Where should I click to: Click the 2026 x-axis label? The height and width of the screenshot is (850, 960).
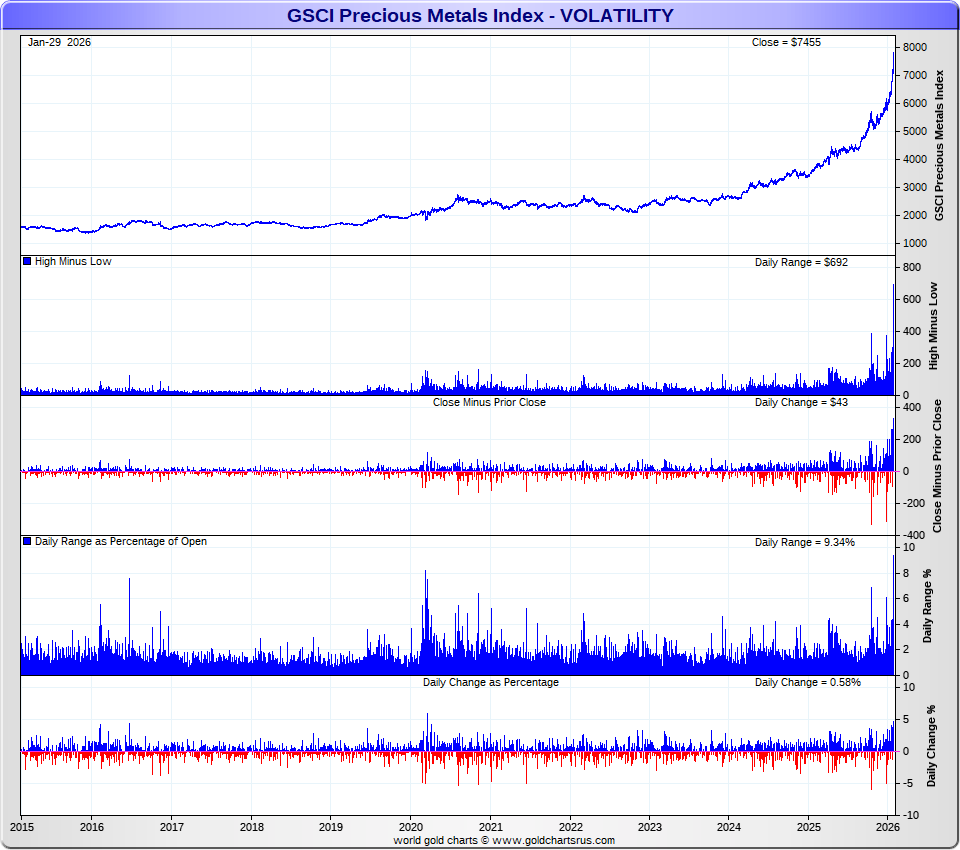pyautogui.click(x=888, y=827)
